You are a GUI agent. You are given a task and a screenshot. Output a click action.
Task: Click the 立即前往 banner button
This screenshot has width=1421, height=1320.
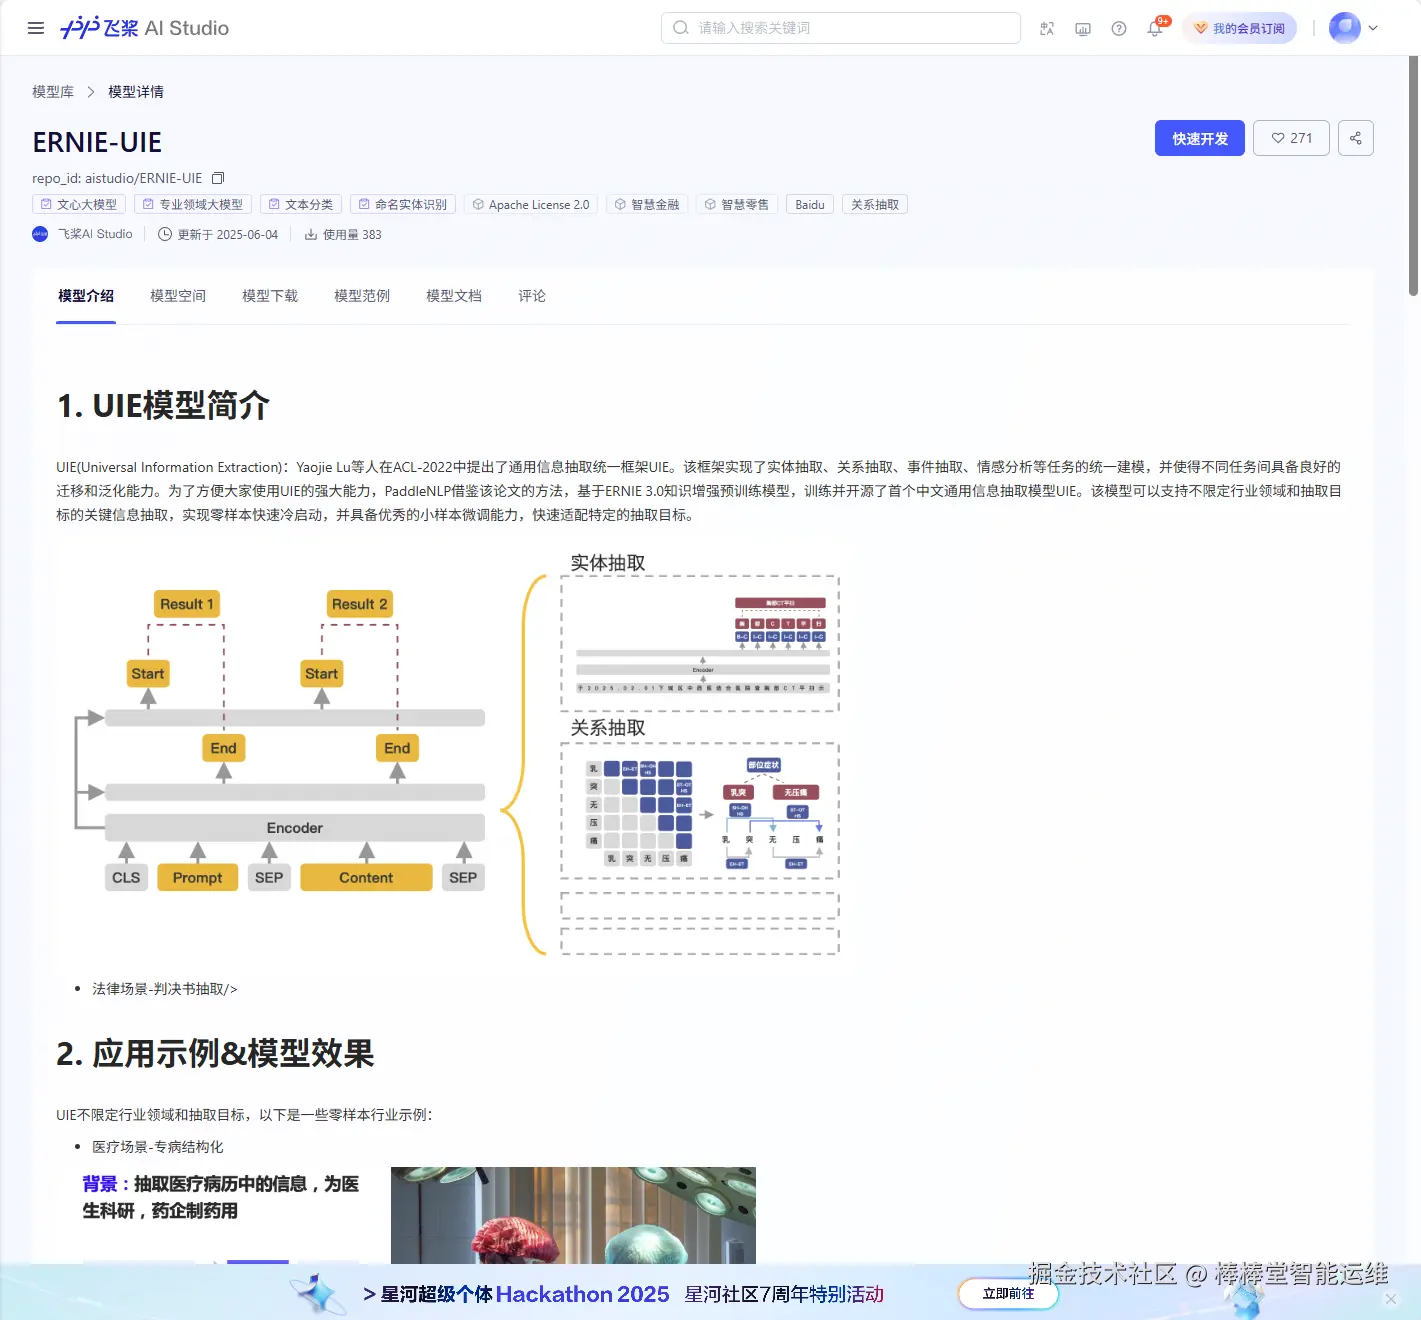(x=1008, y=1293)
